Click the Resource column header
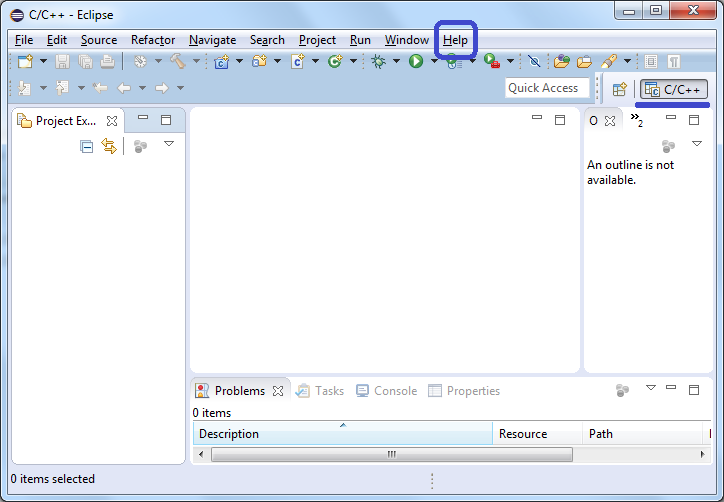724x502 pixels. pyautogui.click(x=537, y=434)
